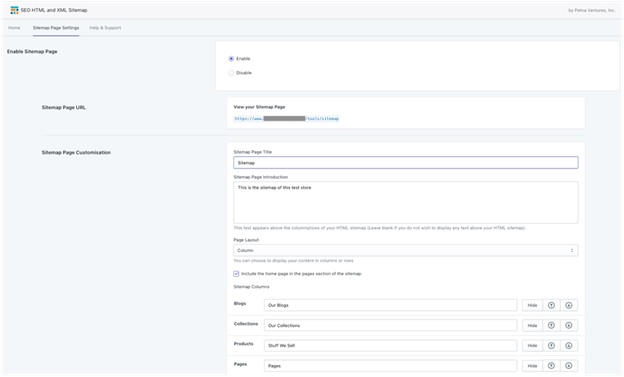Move Products column down with arrow icon

tap(569, 346)
